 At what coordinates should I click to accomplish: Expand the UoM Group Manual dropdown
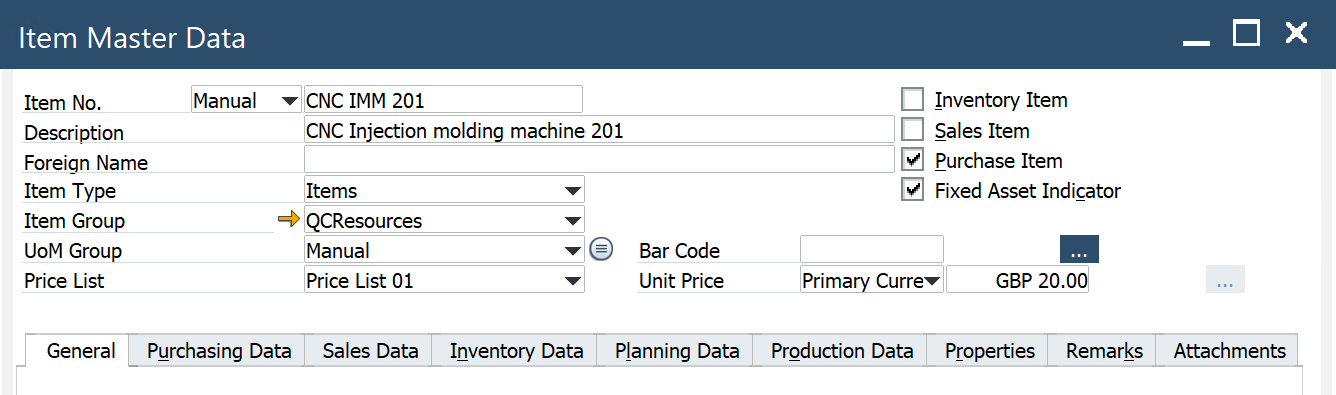[444, 250]
